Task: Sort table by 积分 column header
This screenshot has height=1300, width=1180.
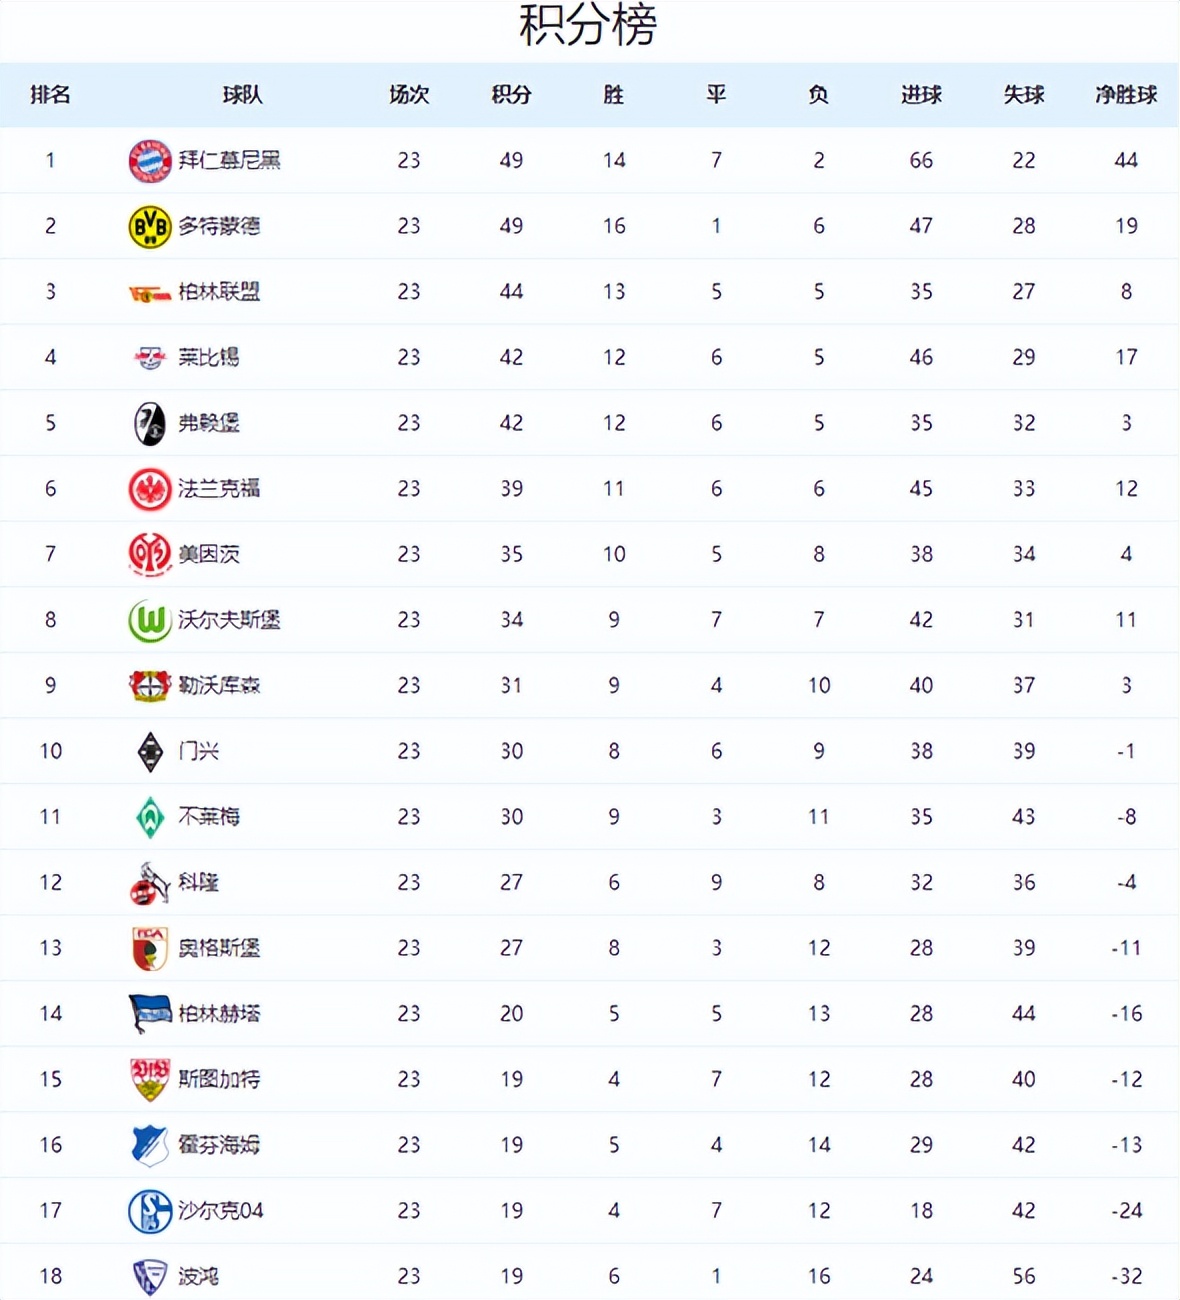Action: (511, 95)
